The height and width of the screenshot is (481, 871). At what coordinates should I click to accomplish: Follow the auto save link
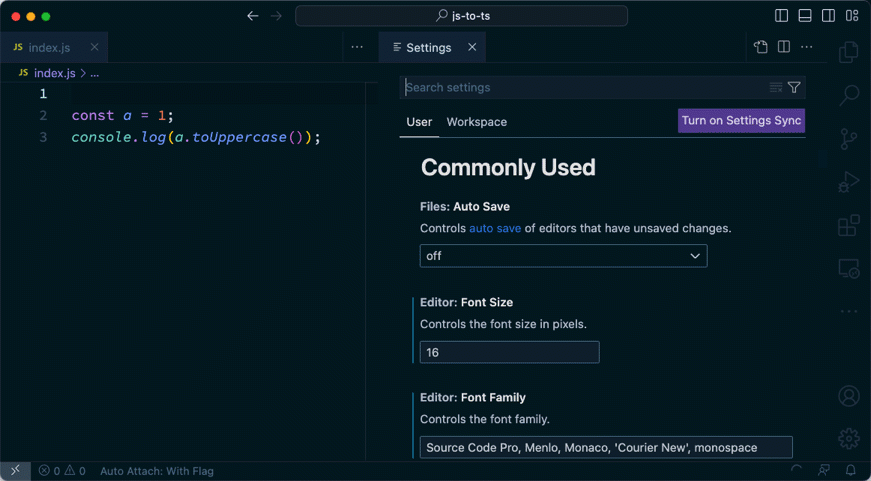pyautogui.click(x=495, y=228)
